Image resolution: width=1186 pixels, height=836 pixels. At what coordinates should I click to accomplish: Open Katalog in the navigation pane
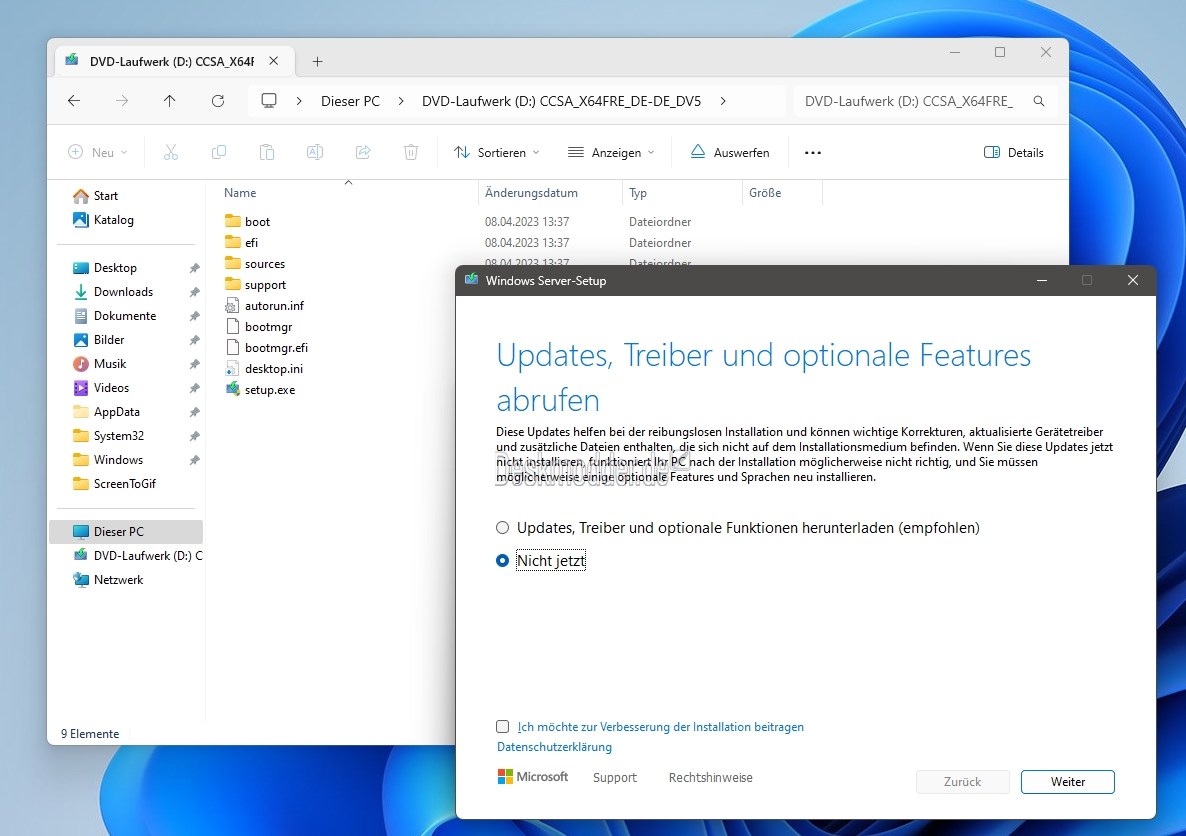click(103, 219)
